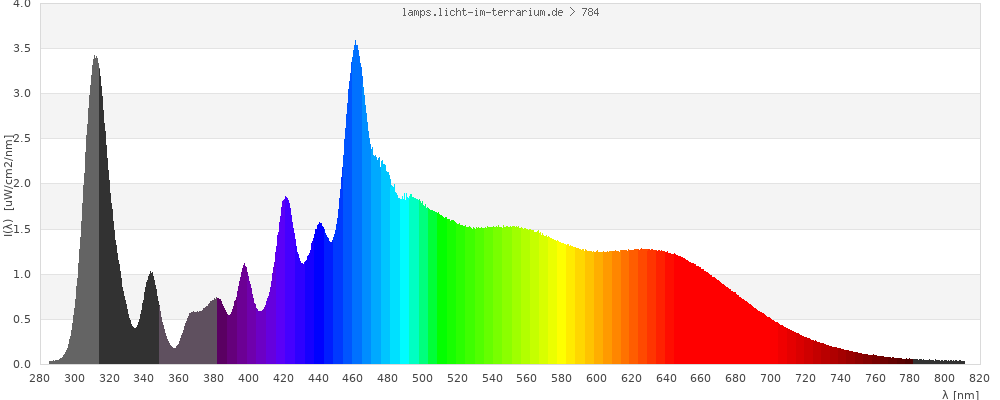Click the λ [nm] x-axis title
Viewport: 1000px width, 400px height.
pos(960,394)
